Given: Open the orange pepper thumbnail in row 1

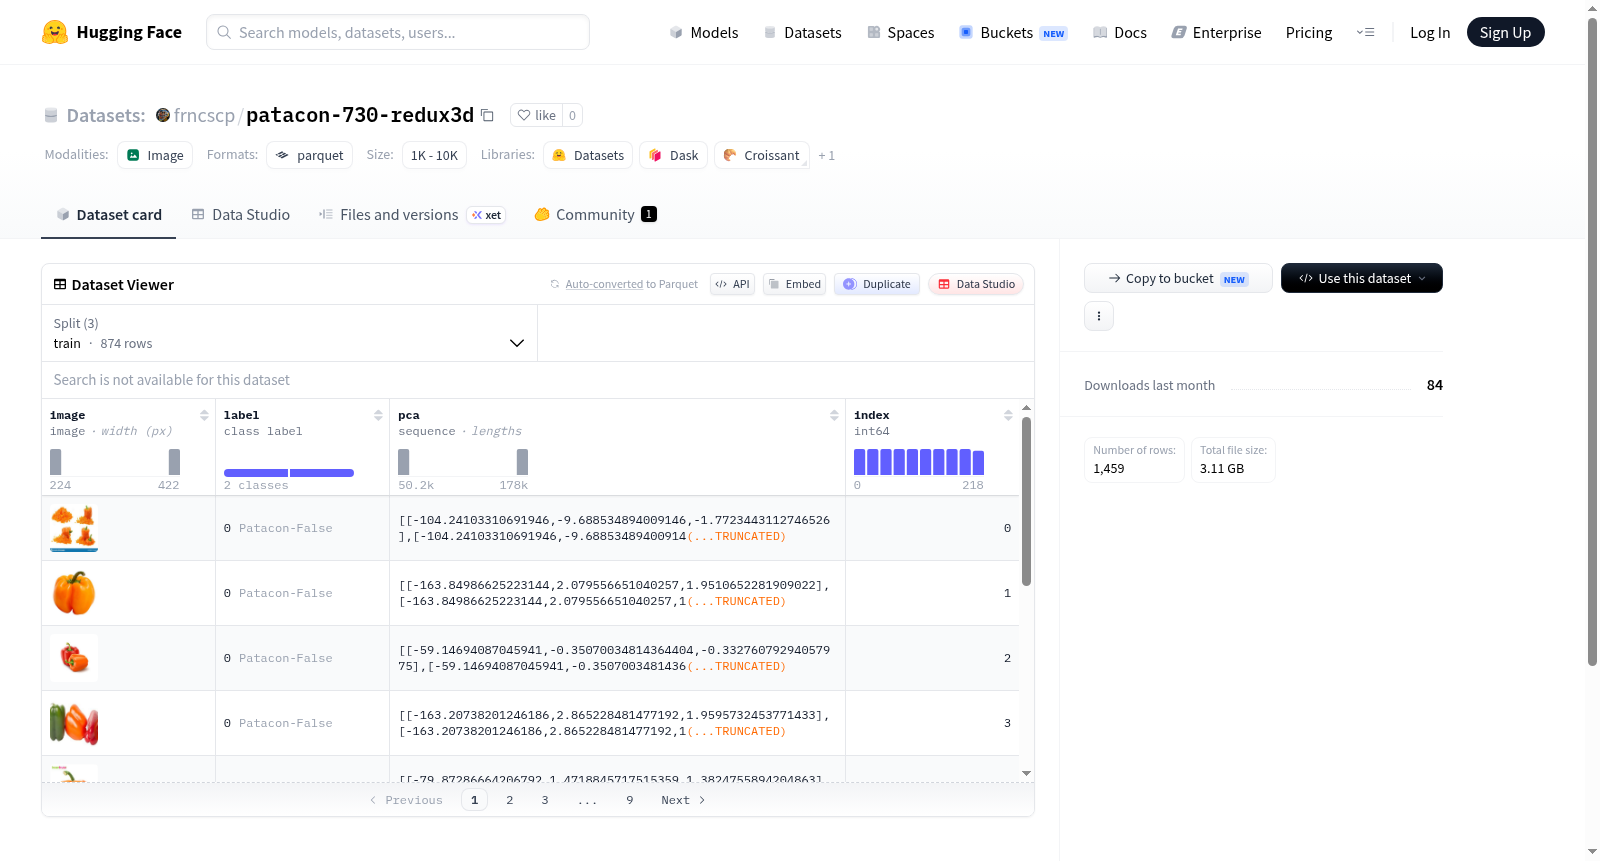Looking at the screenshot, I should pos(74,593).
